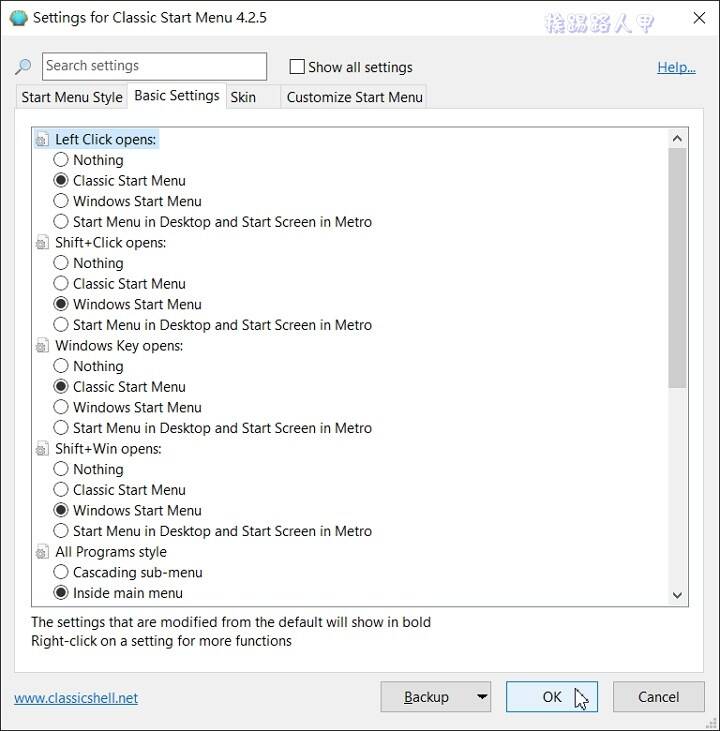
Task: Switch to the Skin tab
Action: pyautogui.click(x=253, y=97)
